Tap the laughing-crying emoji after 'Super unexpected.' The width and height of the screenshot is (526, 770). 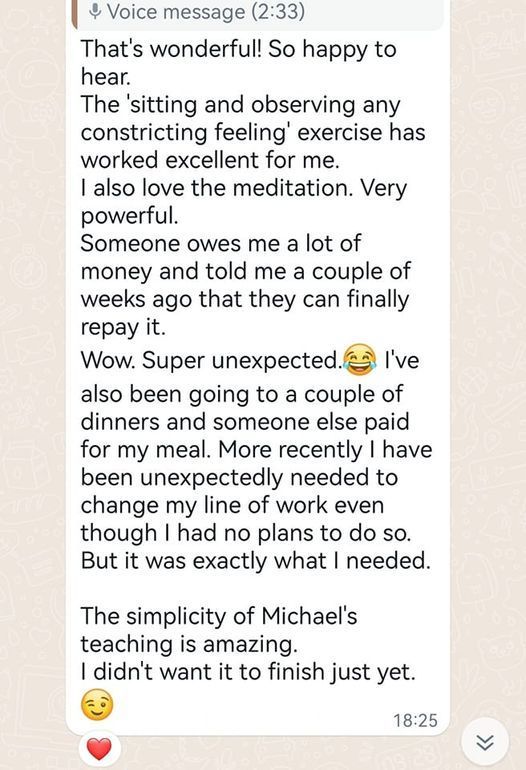(x=360, y=360)
